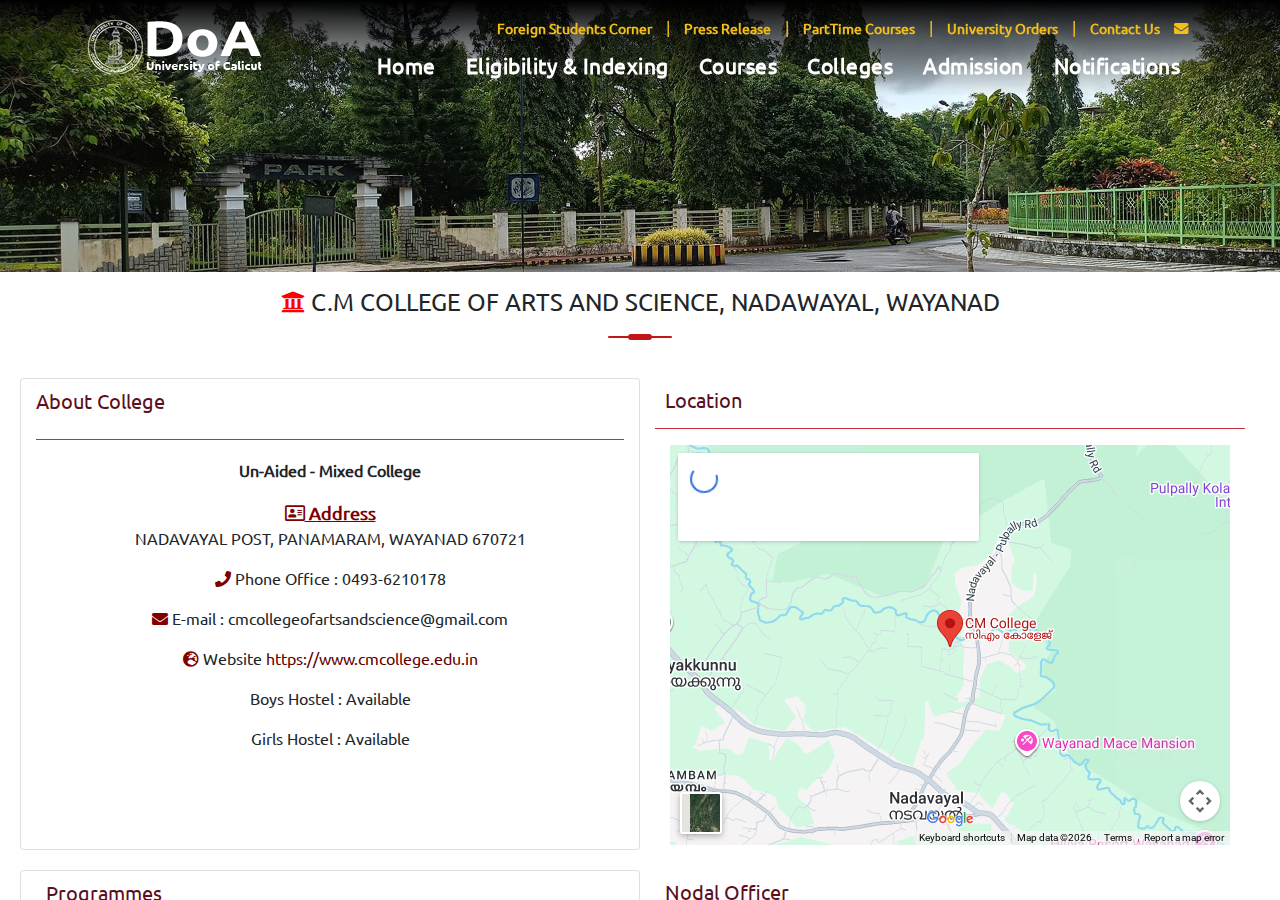The width and height of the screenshot is (1280, 900).
Task: Click Boys Hostel : Available text
Action: pyautogui.click(x=330, y=699)
